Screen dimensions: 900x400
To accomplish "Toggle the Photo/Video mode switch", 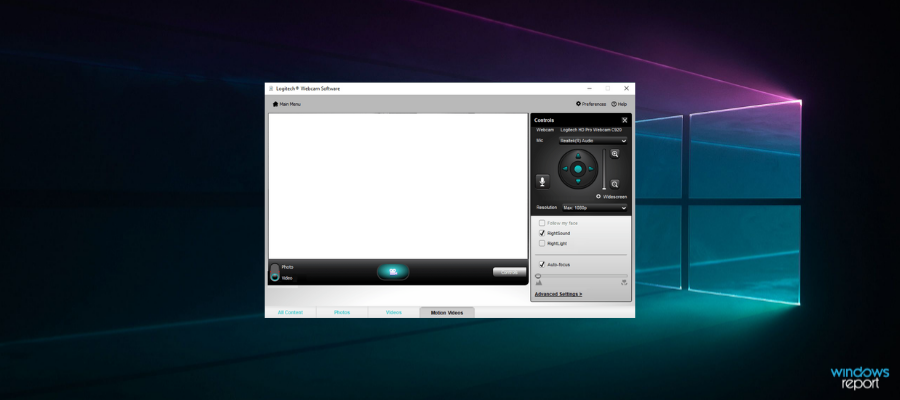I will pos(275,272).
